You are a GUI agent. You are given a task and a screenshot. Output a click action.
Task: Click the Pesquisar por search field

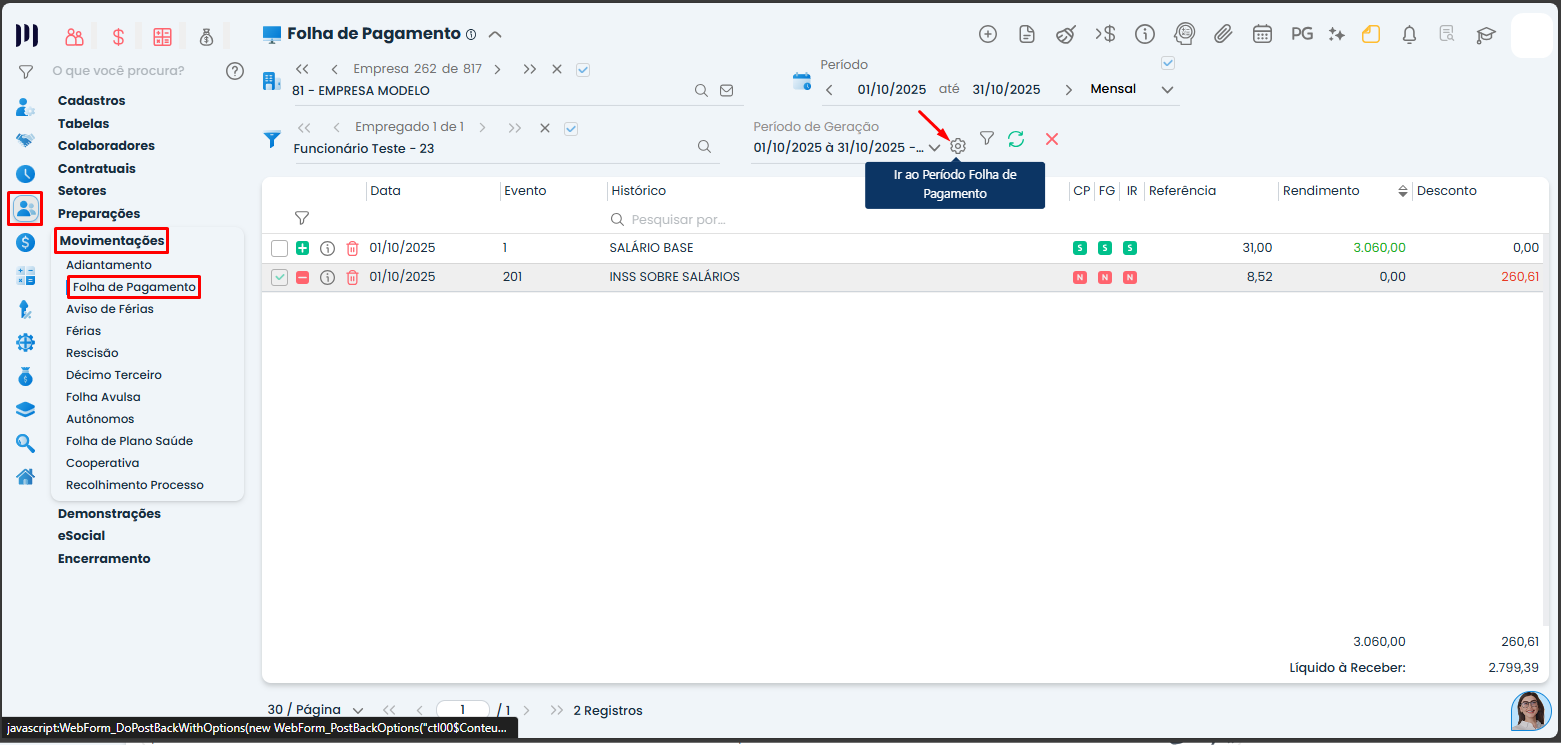678,219
